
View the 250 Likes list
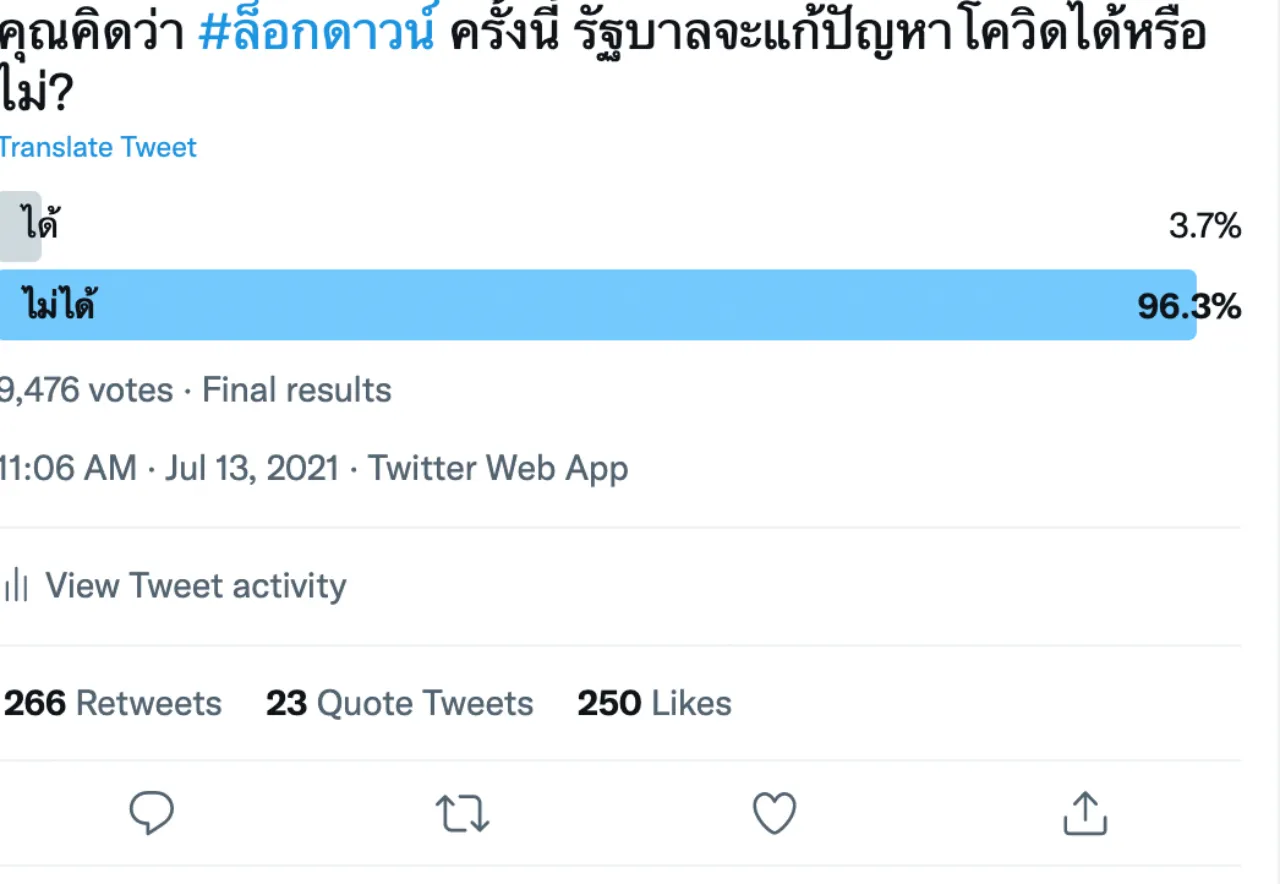(x=654, y=703)
